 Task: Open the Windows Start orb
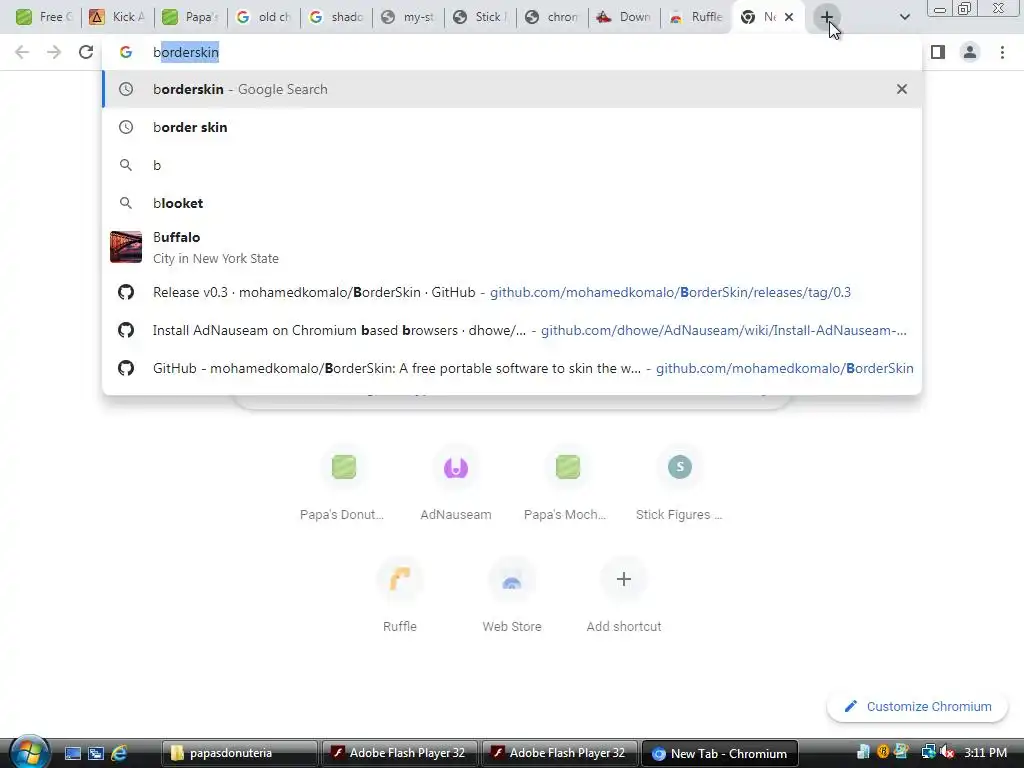pyautogui.click(x=29, y=752)
